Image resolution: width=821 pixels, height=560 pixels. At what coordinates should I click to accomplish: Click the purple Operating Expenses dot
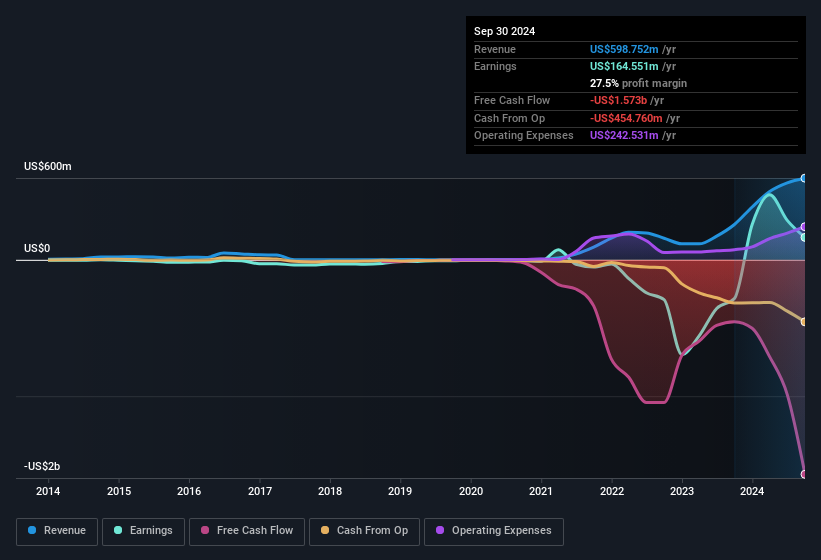pyautogui.click(x=440, y=531)
